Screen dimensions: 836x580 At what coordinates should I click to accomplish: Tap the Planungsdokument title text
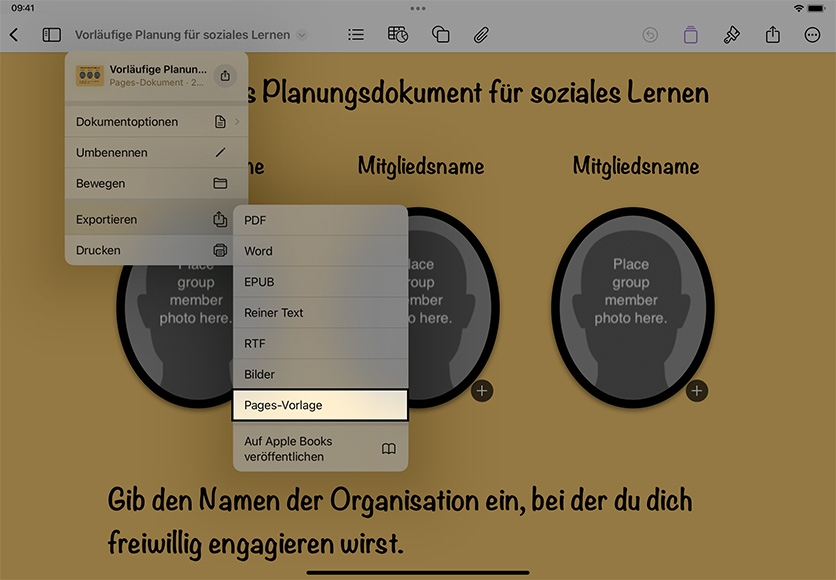[x=479, y=93]
